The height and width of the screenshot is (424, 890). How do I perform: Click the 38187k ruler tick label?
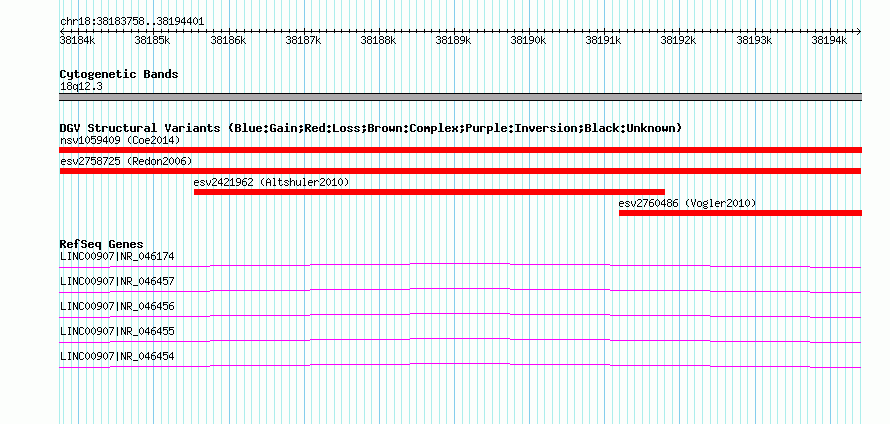click(x=303, y=40)
